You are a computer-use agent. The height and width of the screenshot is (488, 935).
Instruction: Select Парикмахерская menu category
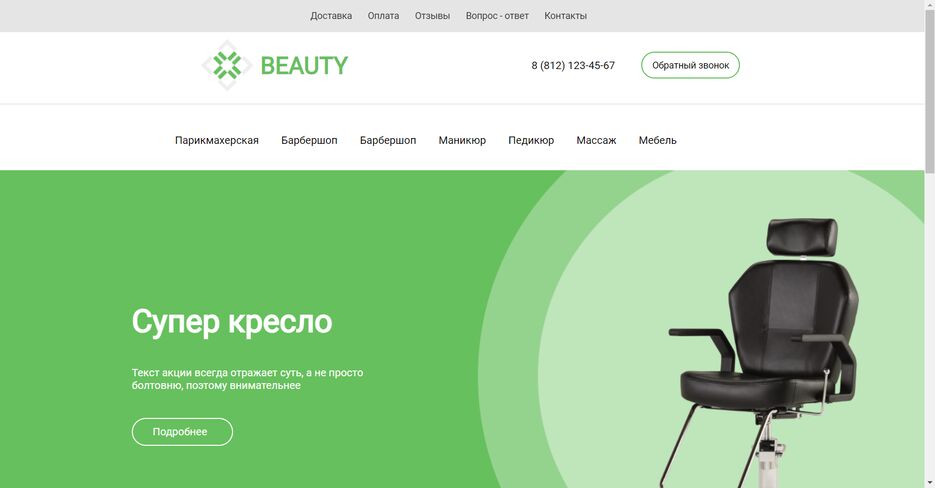pos(217,140)
